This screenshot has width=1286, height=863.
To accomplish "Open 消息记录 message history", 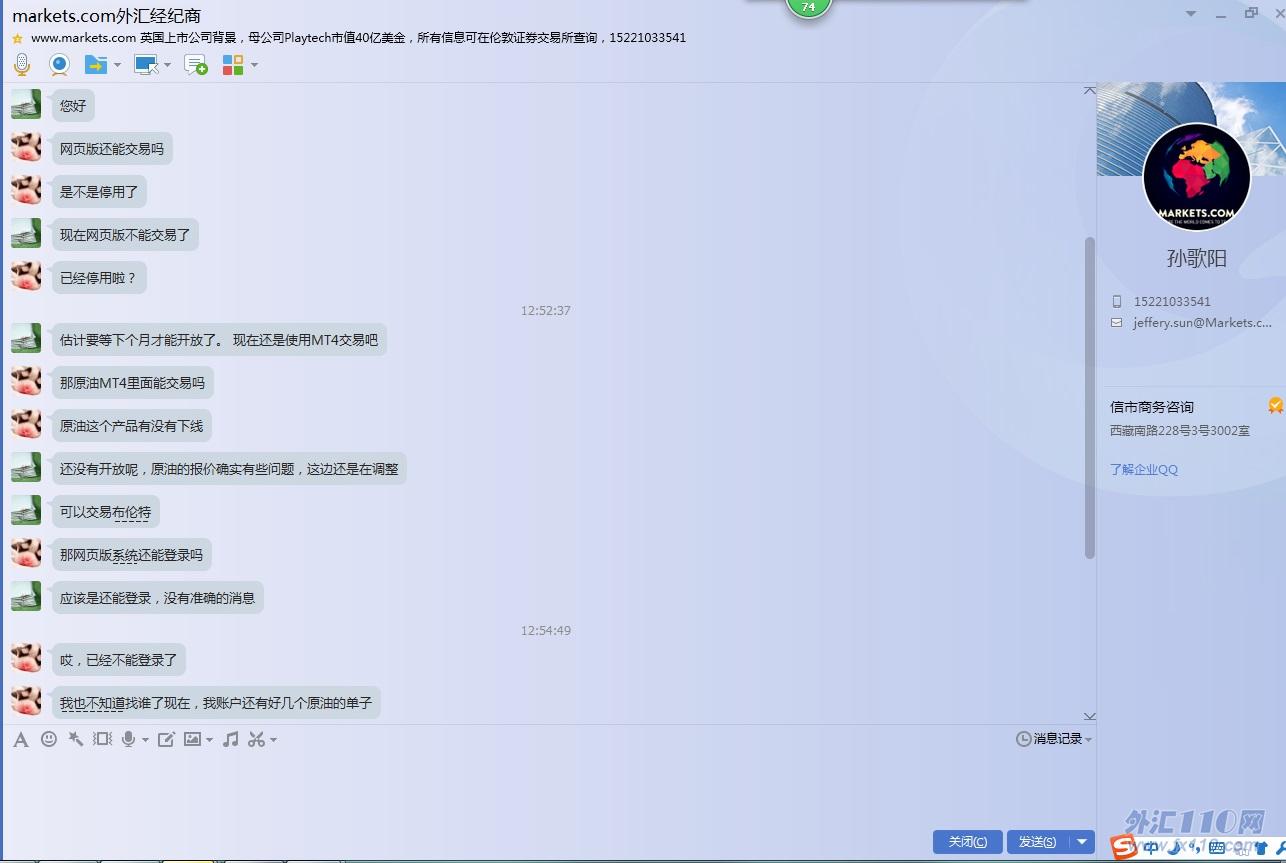I will 1049,739.
